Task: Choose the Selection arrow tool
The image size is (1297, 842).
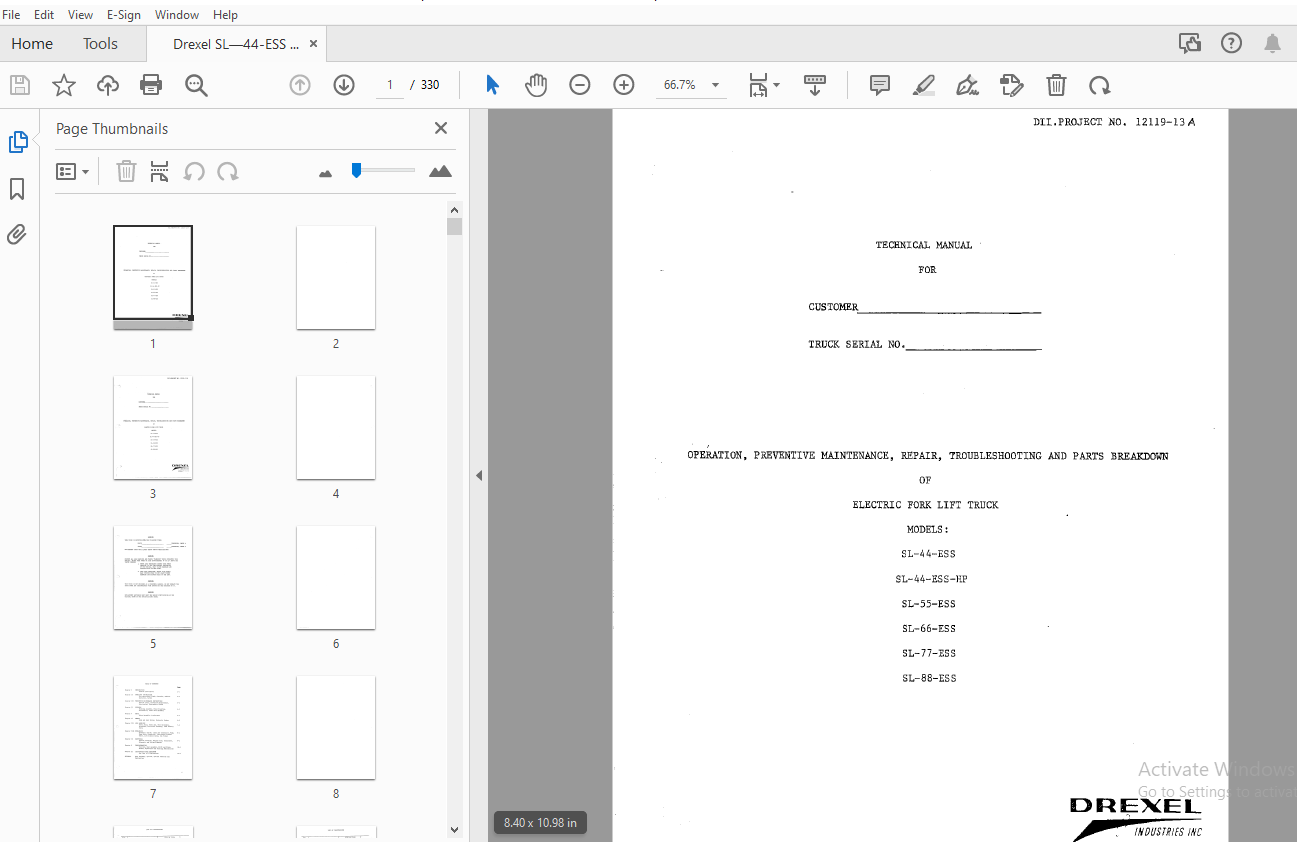Action: pos(492,85)
